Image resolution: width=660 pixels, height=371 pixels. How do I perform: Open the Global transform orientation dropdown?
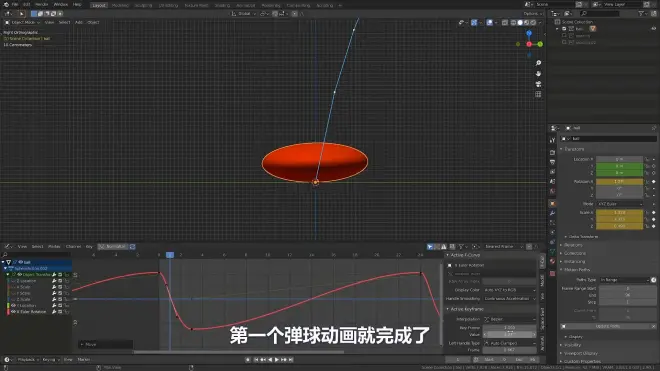(x=244, y=13)
